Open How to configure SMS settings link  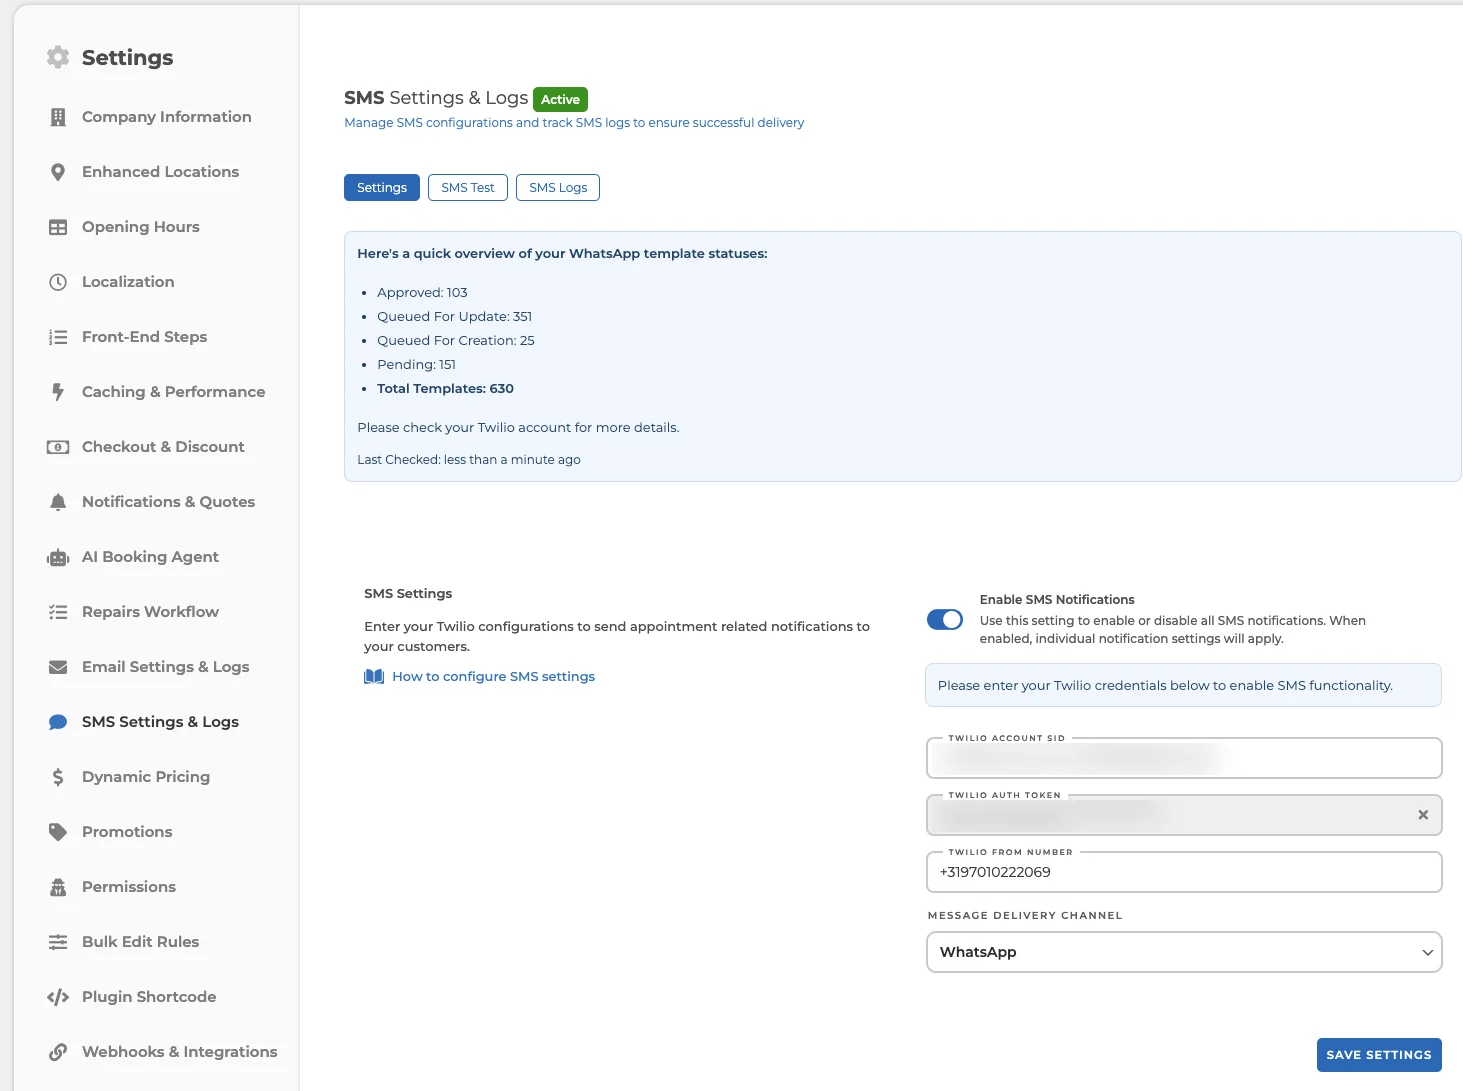pos(494,677)
